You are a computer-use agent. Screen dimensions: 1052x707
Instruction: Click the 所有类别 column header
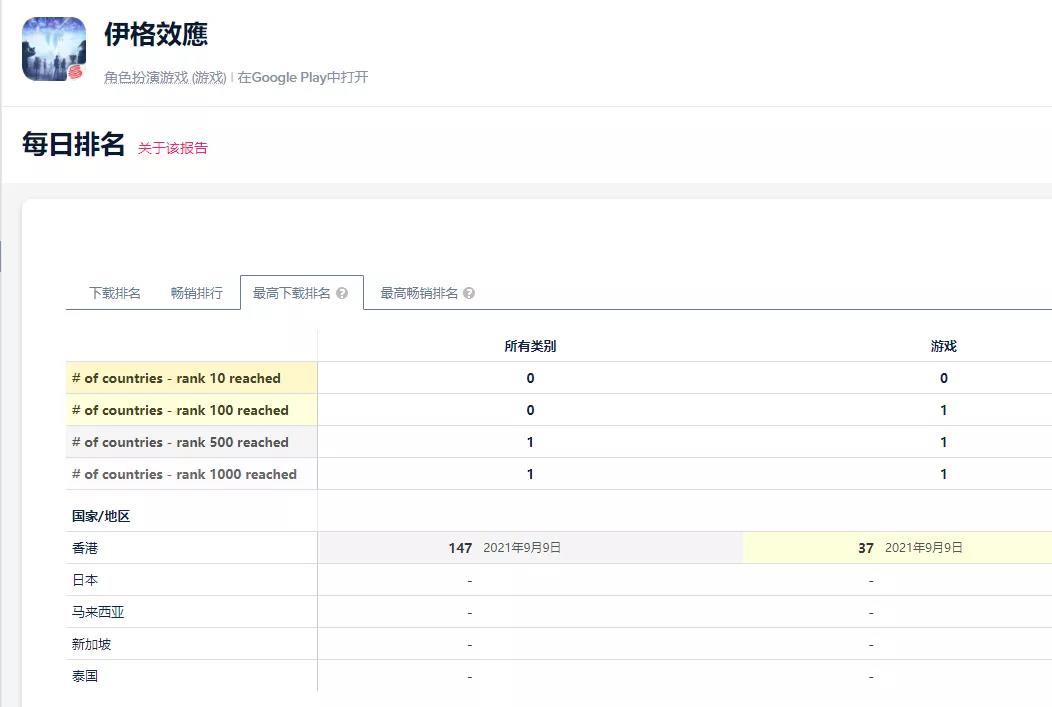point(530,345)
